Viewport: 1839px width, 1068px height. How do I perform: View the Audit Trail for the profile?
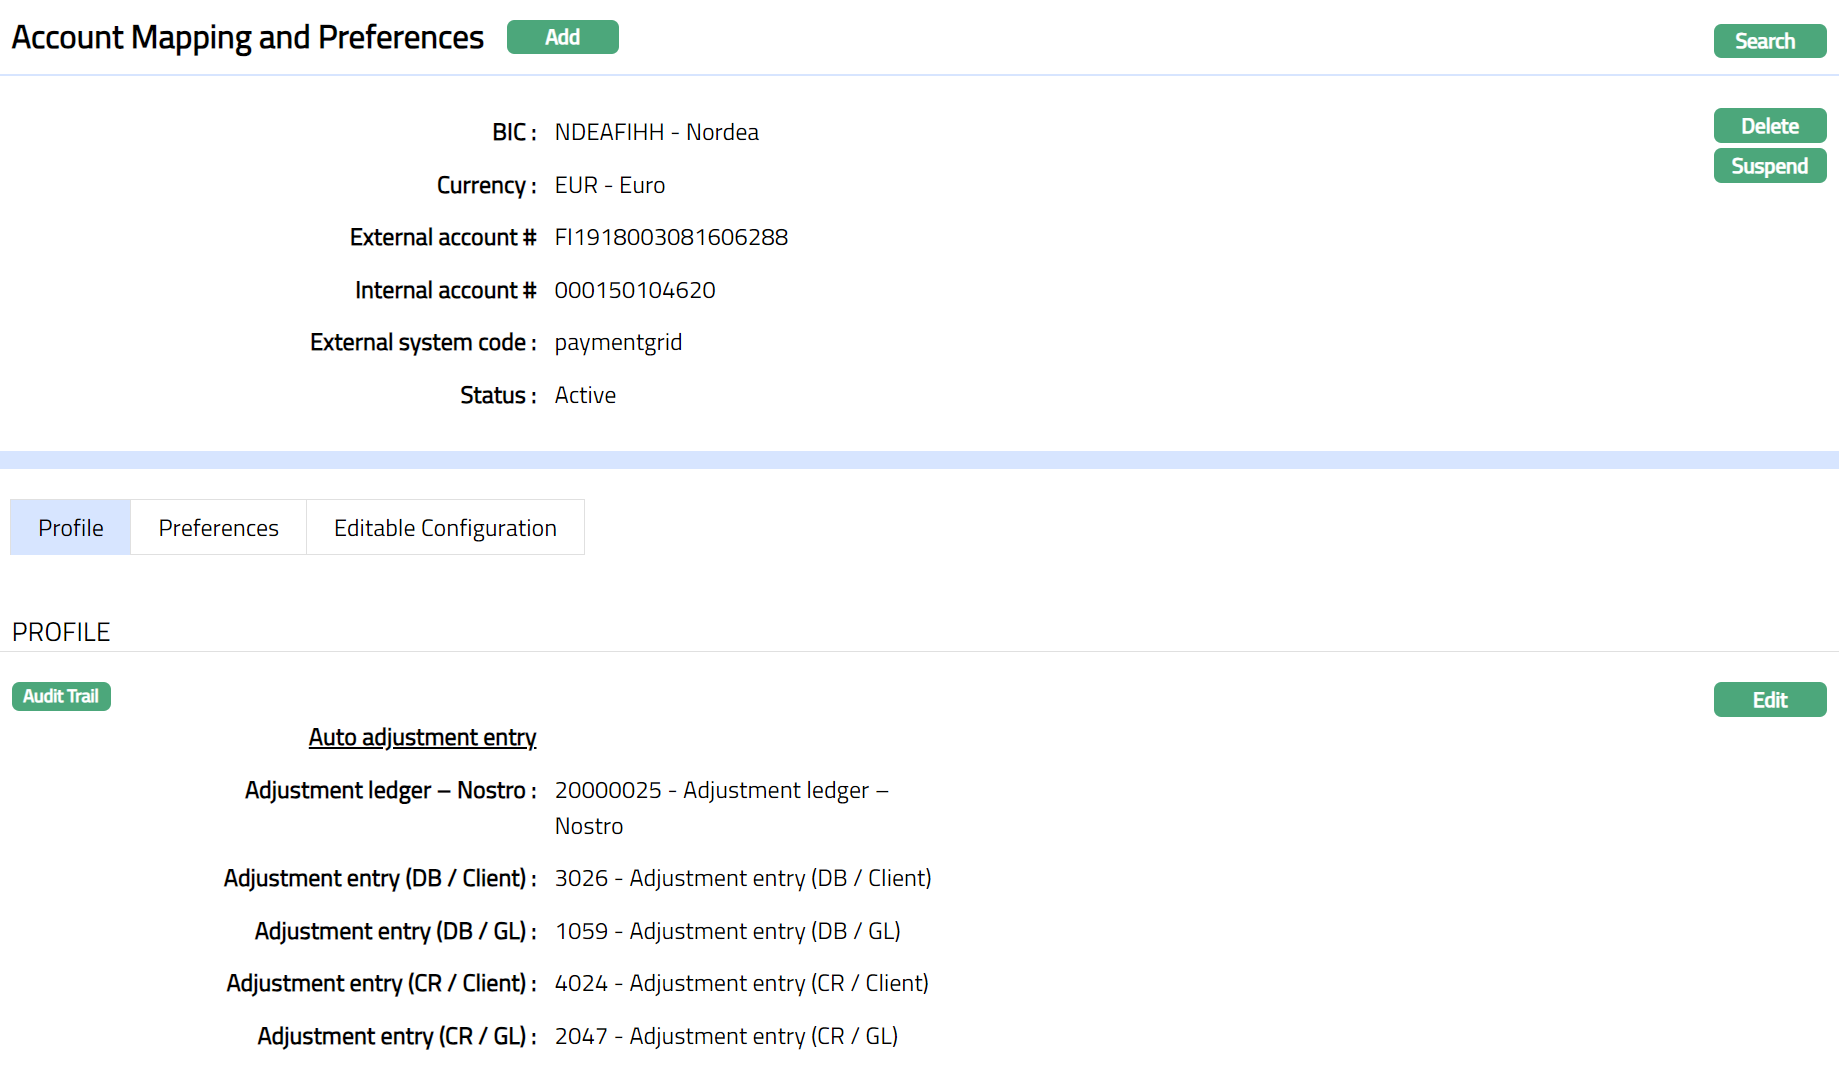pyautogui.click(x=61, y=696)
